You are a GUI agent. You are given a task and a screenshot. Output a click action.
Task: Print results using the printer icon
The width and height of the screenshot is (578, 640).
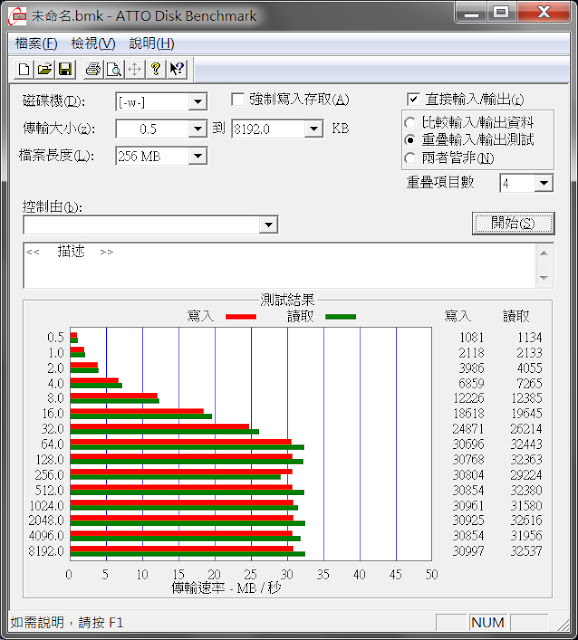coord(93,69)
